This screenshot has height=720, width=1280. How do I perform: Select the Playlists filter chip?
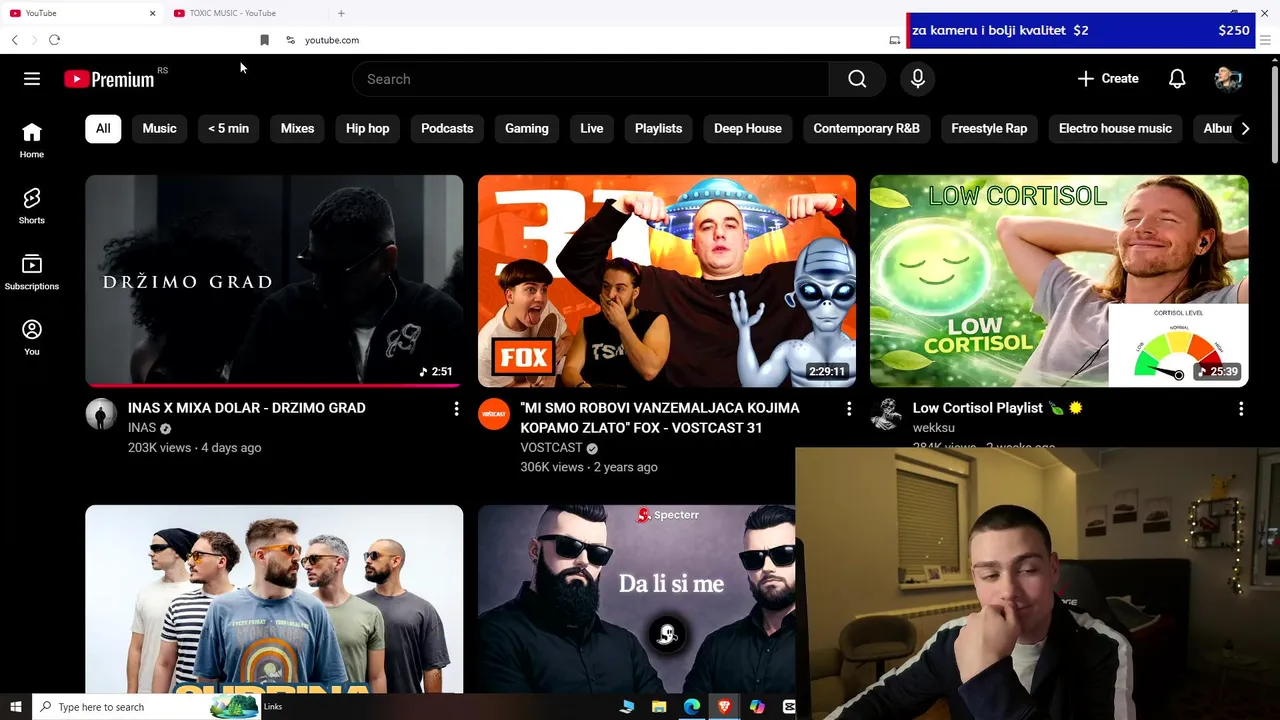658,128
